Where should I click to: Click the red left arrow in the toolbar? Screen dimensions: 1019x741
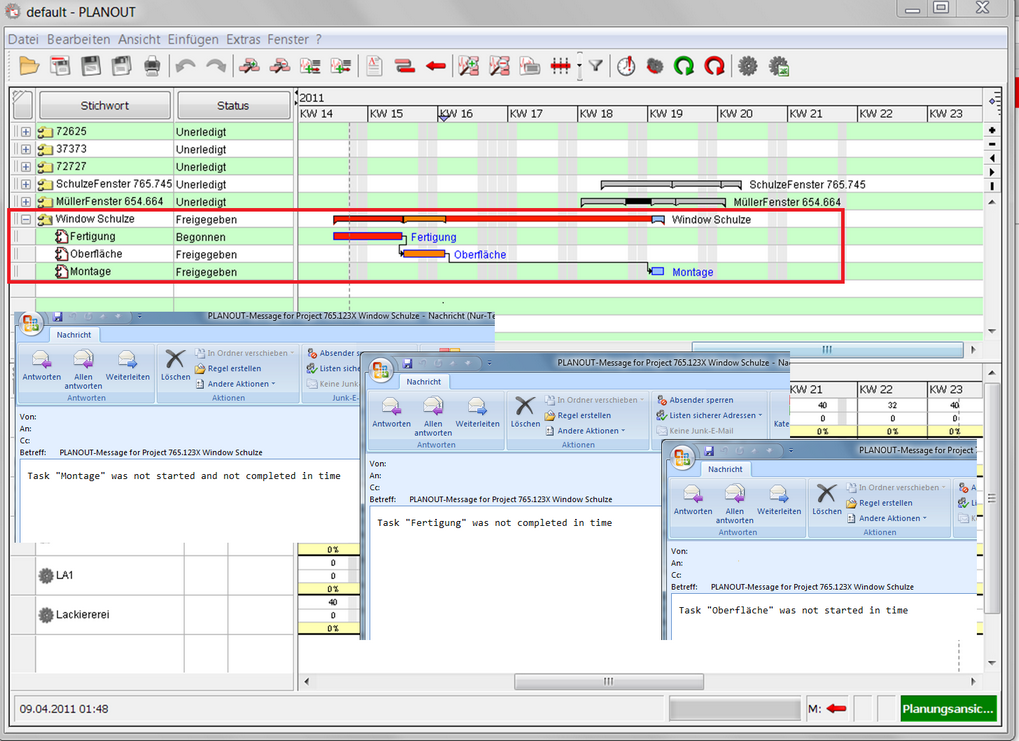coord(435,66)
